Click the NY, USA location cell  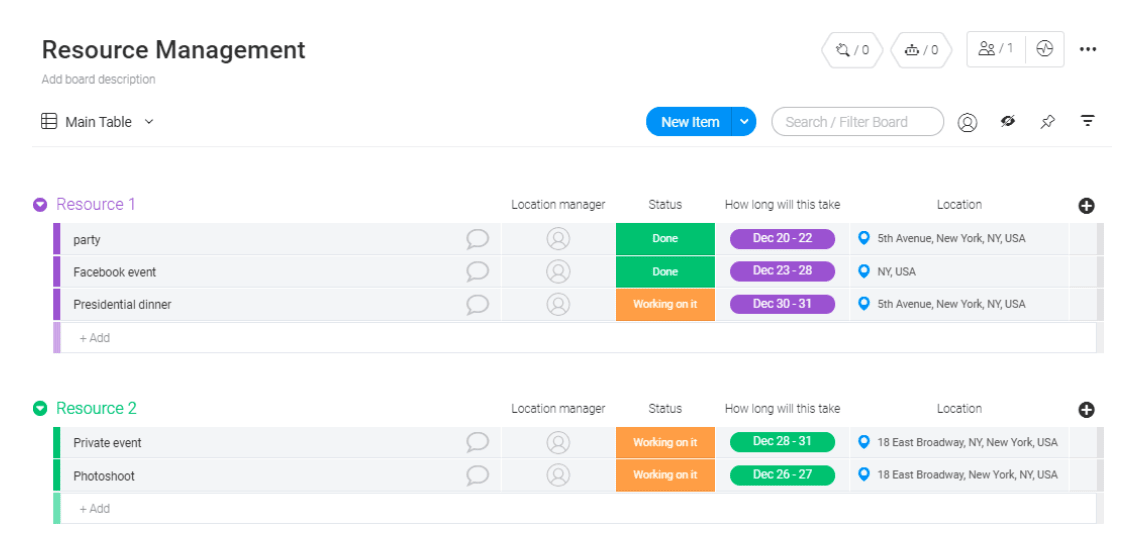tap(959, 272)
